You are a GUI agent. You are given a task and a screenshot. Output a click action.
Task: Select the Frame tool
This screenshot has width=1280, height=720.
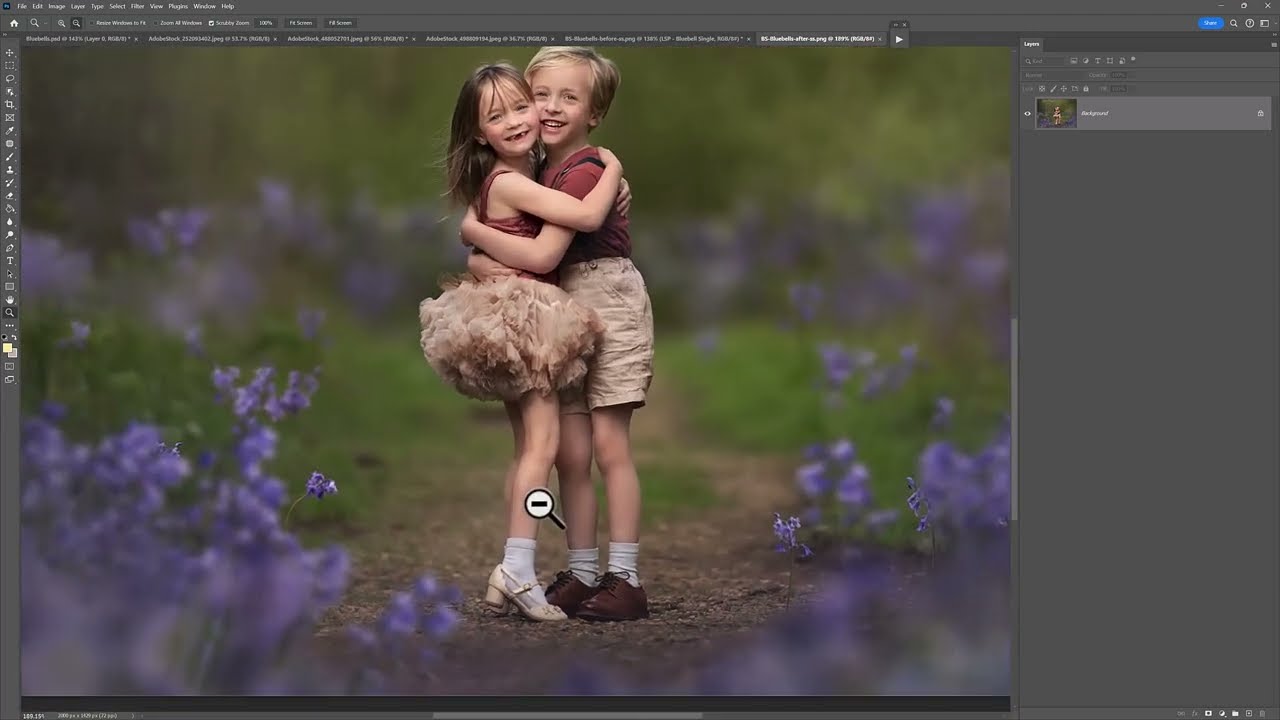coord(10,117)
